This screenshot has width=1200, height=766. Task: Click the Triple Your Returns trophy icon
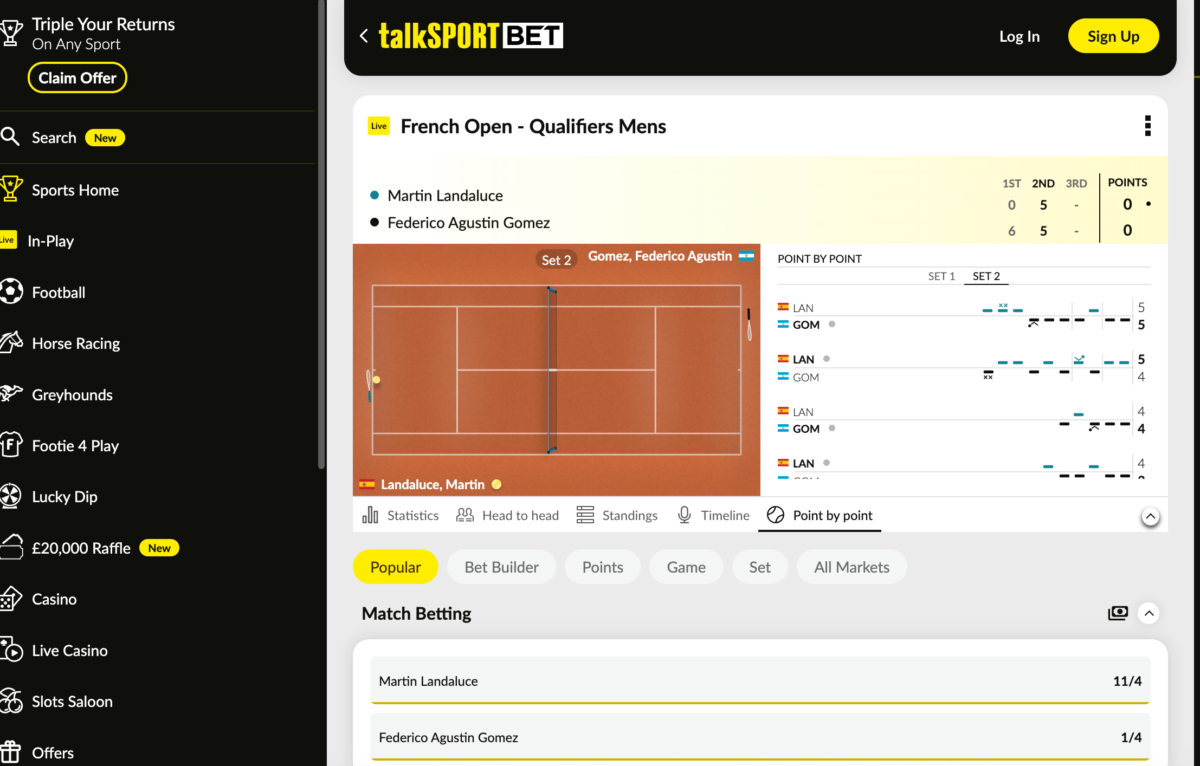[11, 33]
